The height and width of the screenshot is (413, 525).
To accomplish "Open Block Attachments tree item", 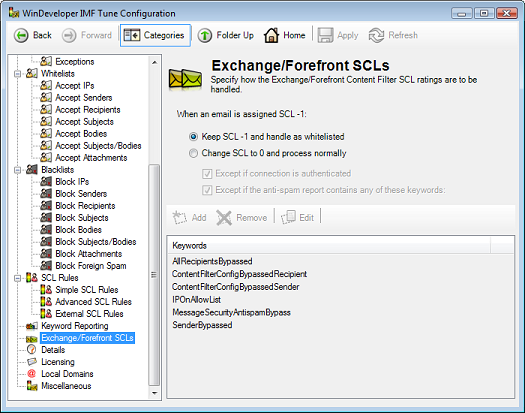I will (x=88, y=254).
